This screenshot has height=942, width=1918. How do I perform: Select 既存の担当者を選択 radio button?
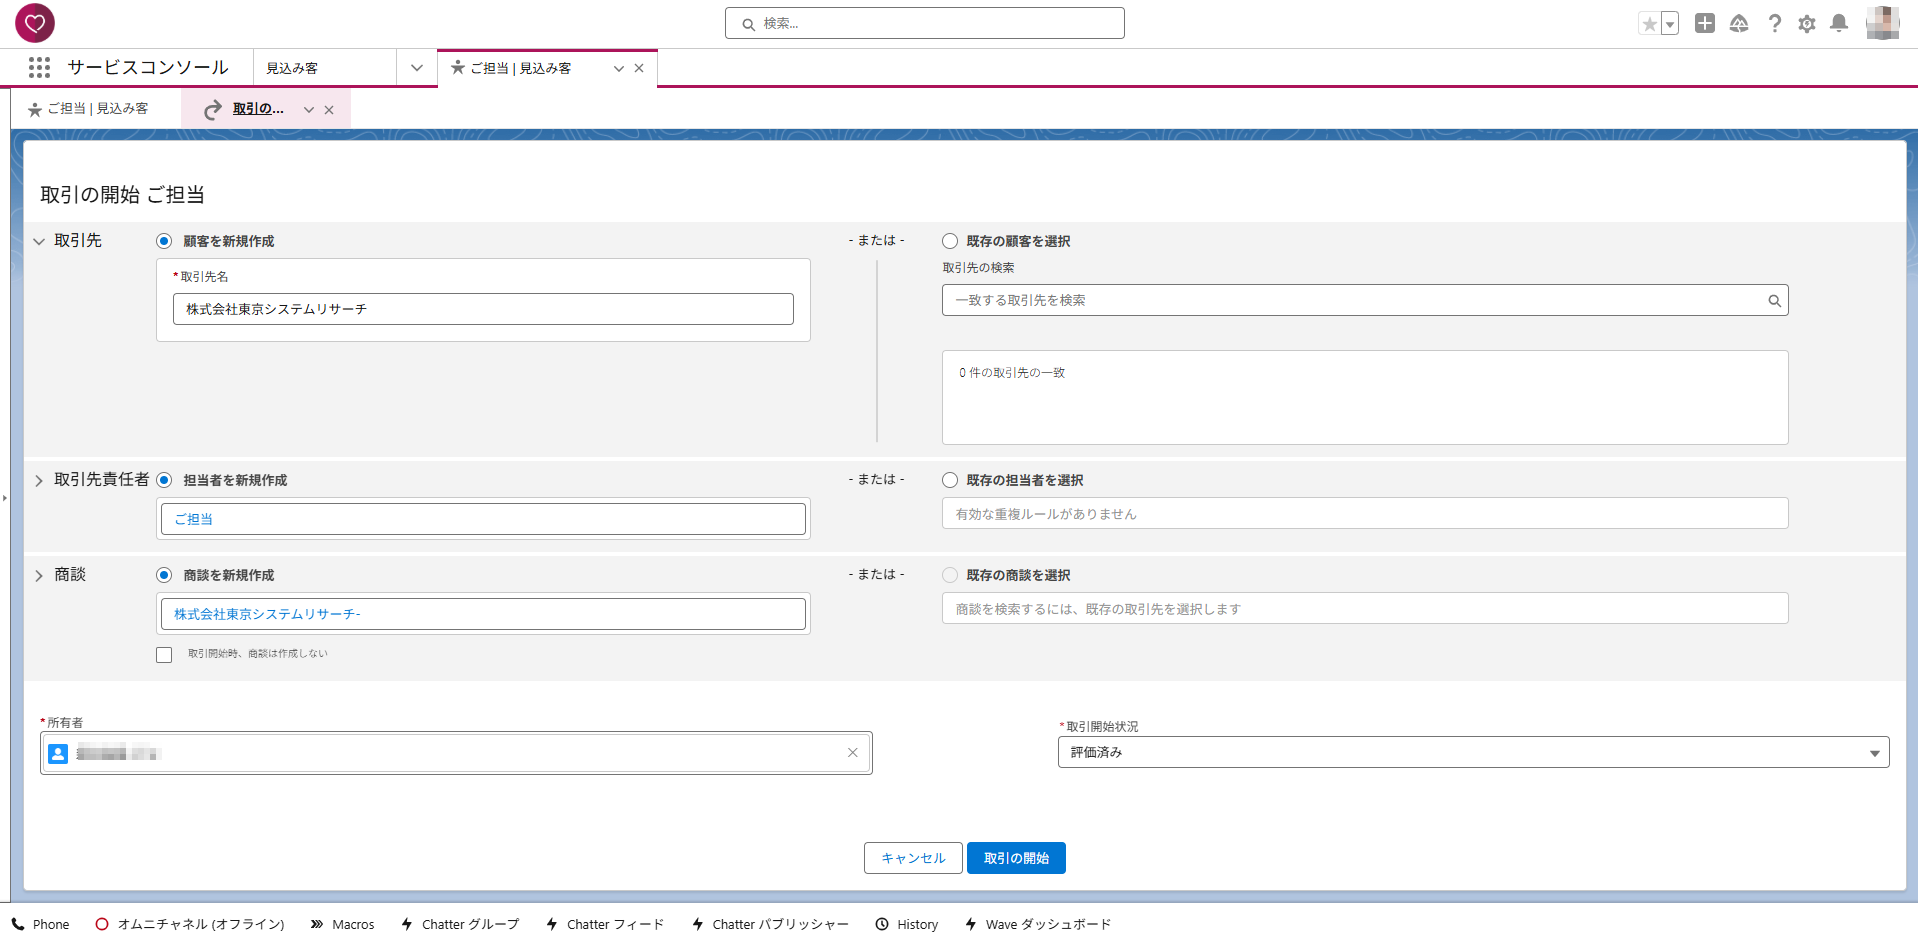(x=950, y=480)
